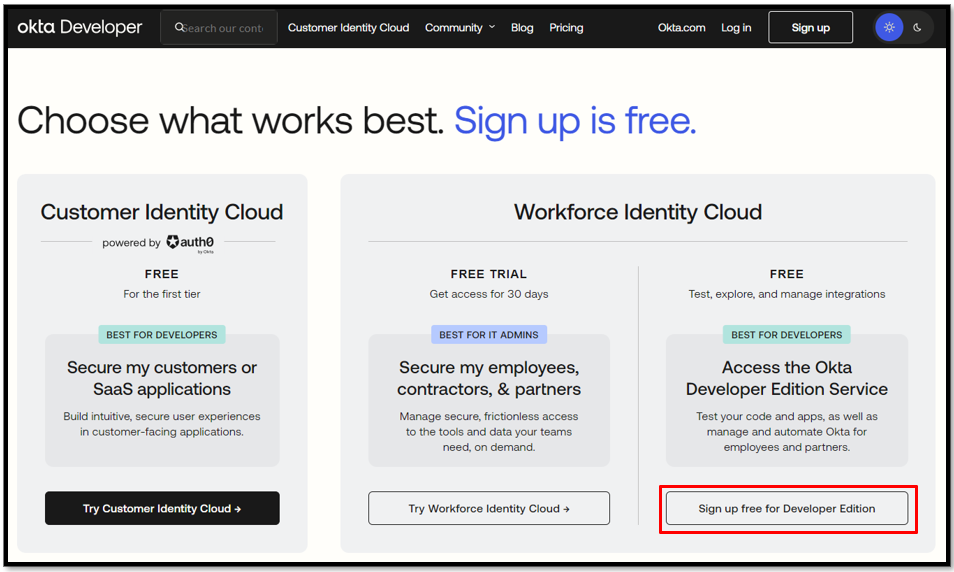The image size is (954, 572).
Task: Click the 'FREE TRIAL' label
Action: pyautogui.click(x=489, y=274)
